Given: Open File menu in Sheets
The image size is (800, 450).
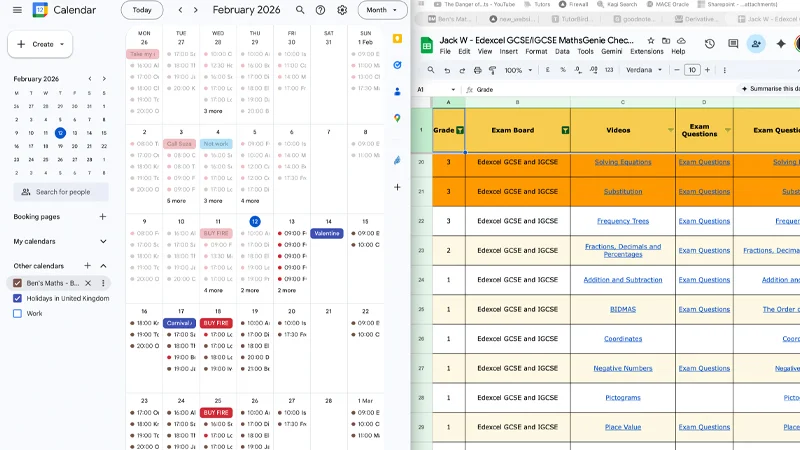Looking at the screenshot, I should click(x=445, y=52).
